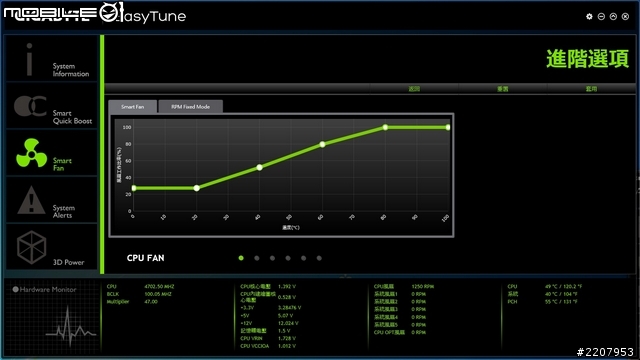Screen dimensions: 640x360
Task: Select the first green CPU FAN pager dot
Action: point(241,258)
